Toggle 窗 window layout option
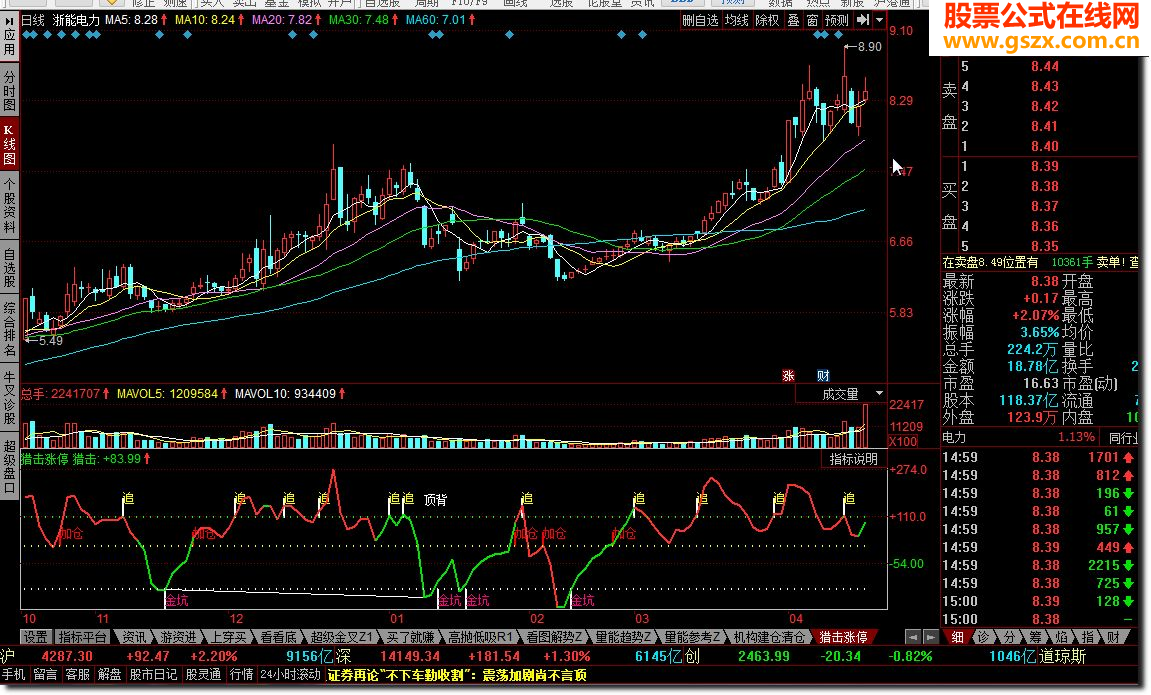The width and height of the screenshot is (1151, 695). [x=813, y=21]
